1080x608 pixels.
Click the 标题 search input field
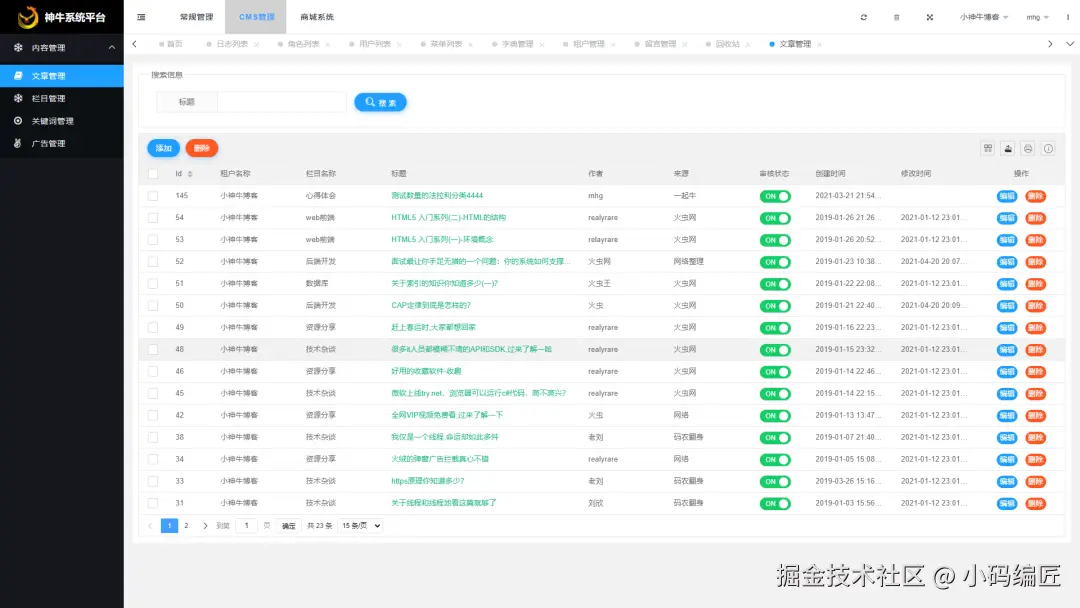coord(282,102)
